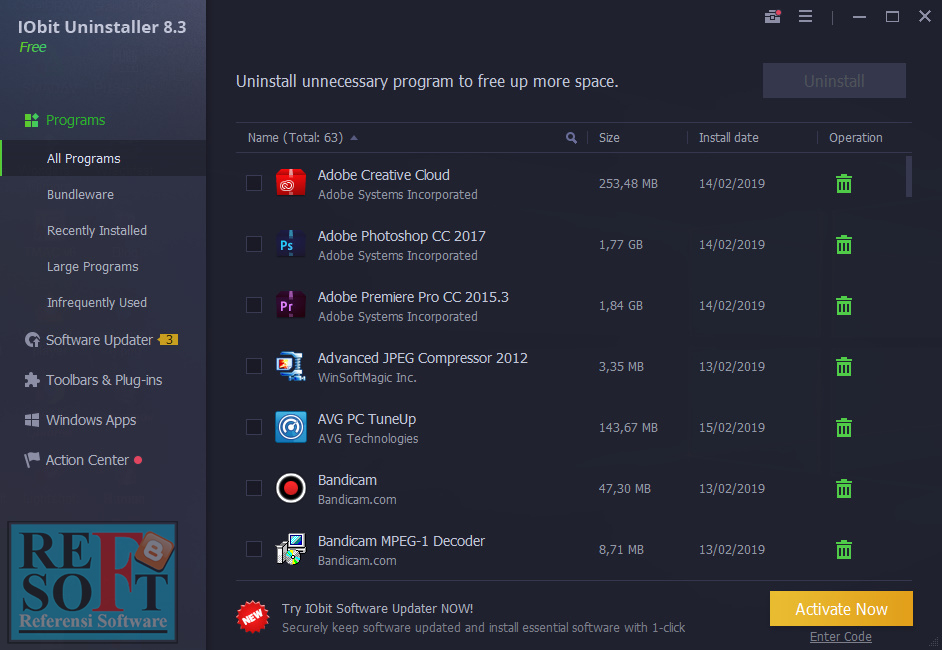Check the Advanced JPEG Compressor 2012 checkbox

pyautogui.click(x=254, y=366)
